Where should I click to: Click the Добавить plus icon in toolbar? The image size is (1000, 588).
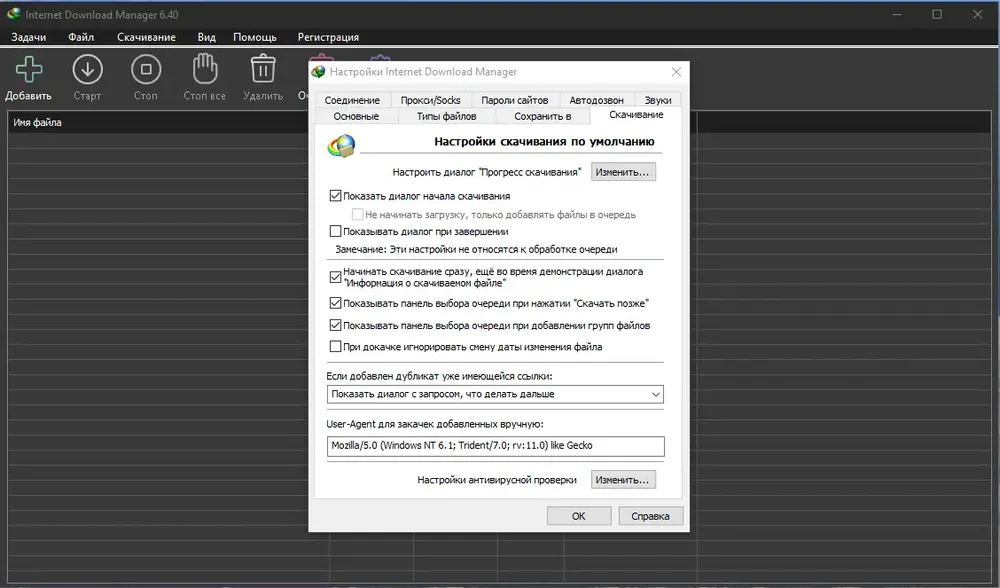pos(29,70)
